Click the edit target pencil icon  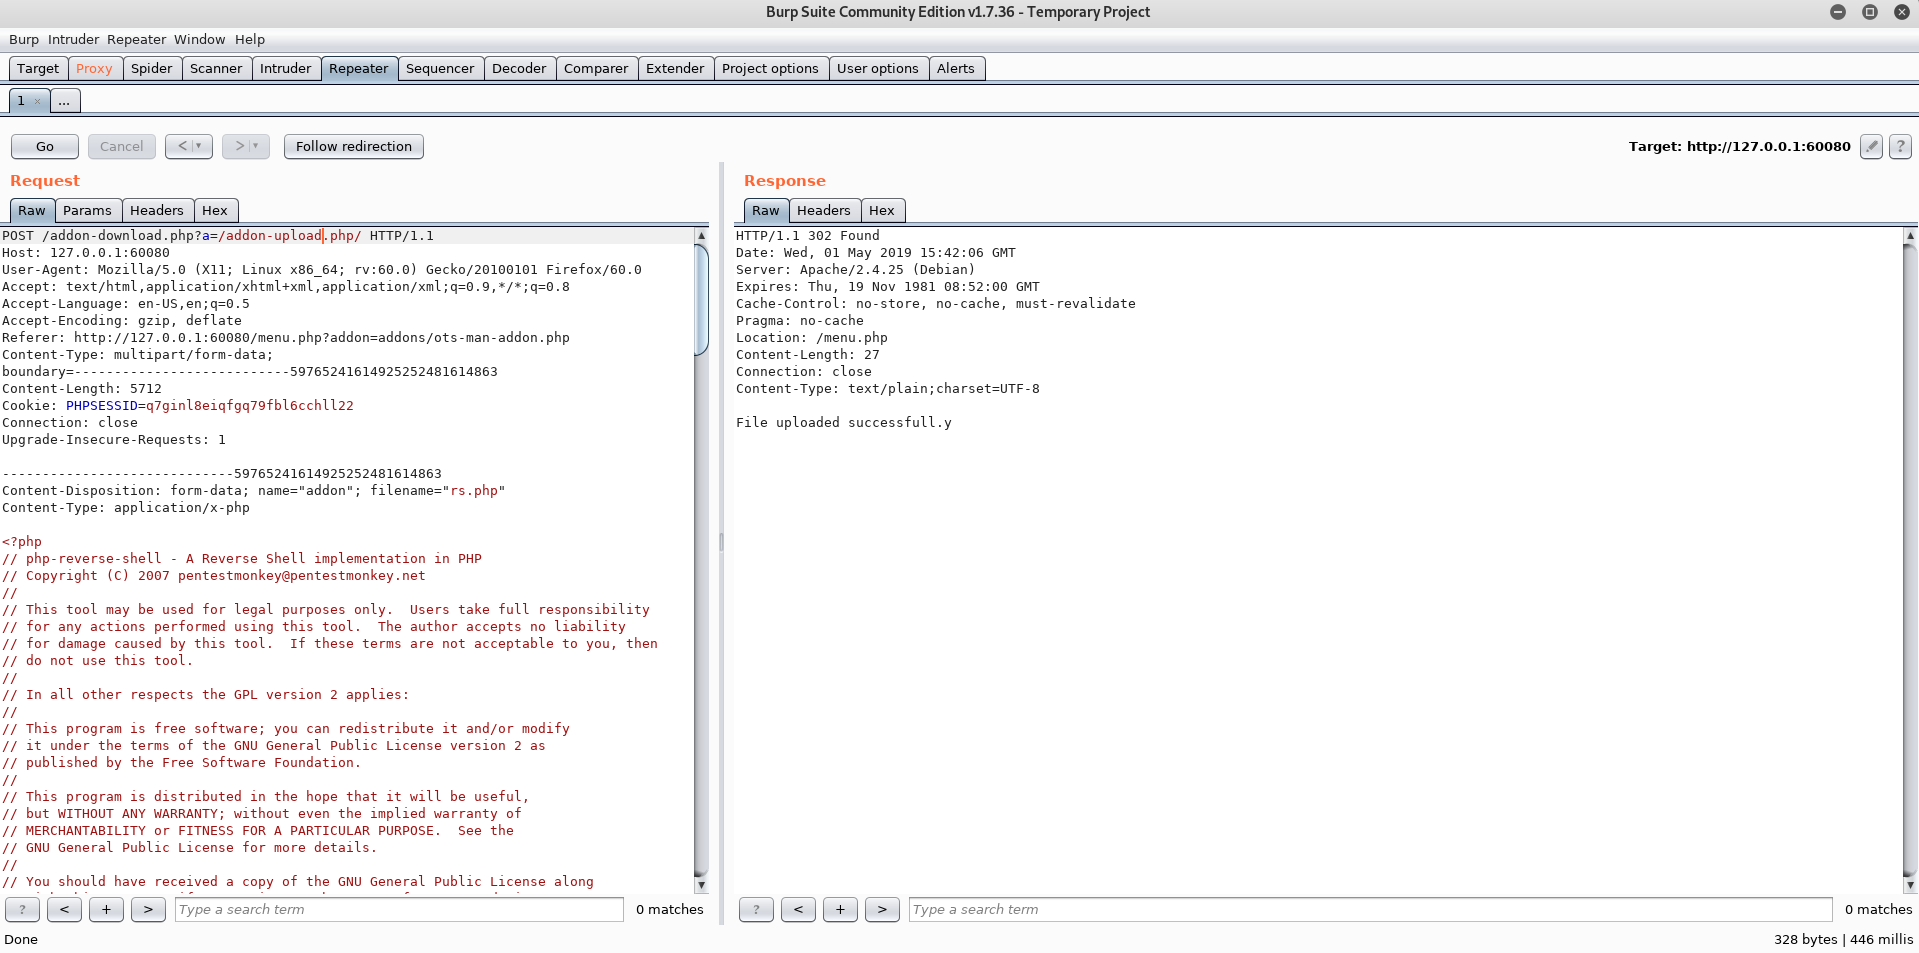click(1871, 146)
